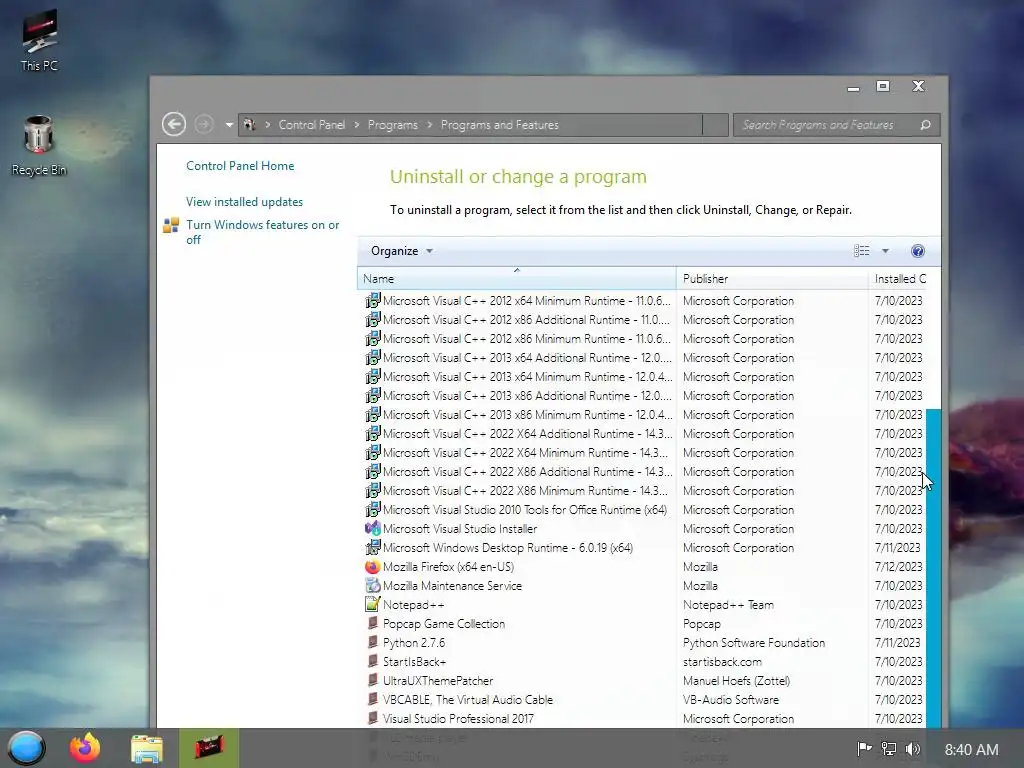The height and width of the screenshot is (768, 1024).
Task: Select Microsoft Visual C++ 2022 X86 Additional Runtime
Action: (x=527, y=472)
